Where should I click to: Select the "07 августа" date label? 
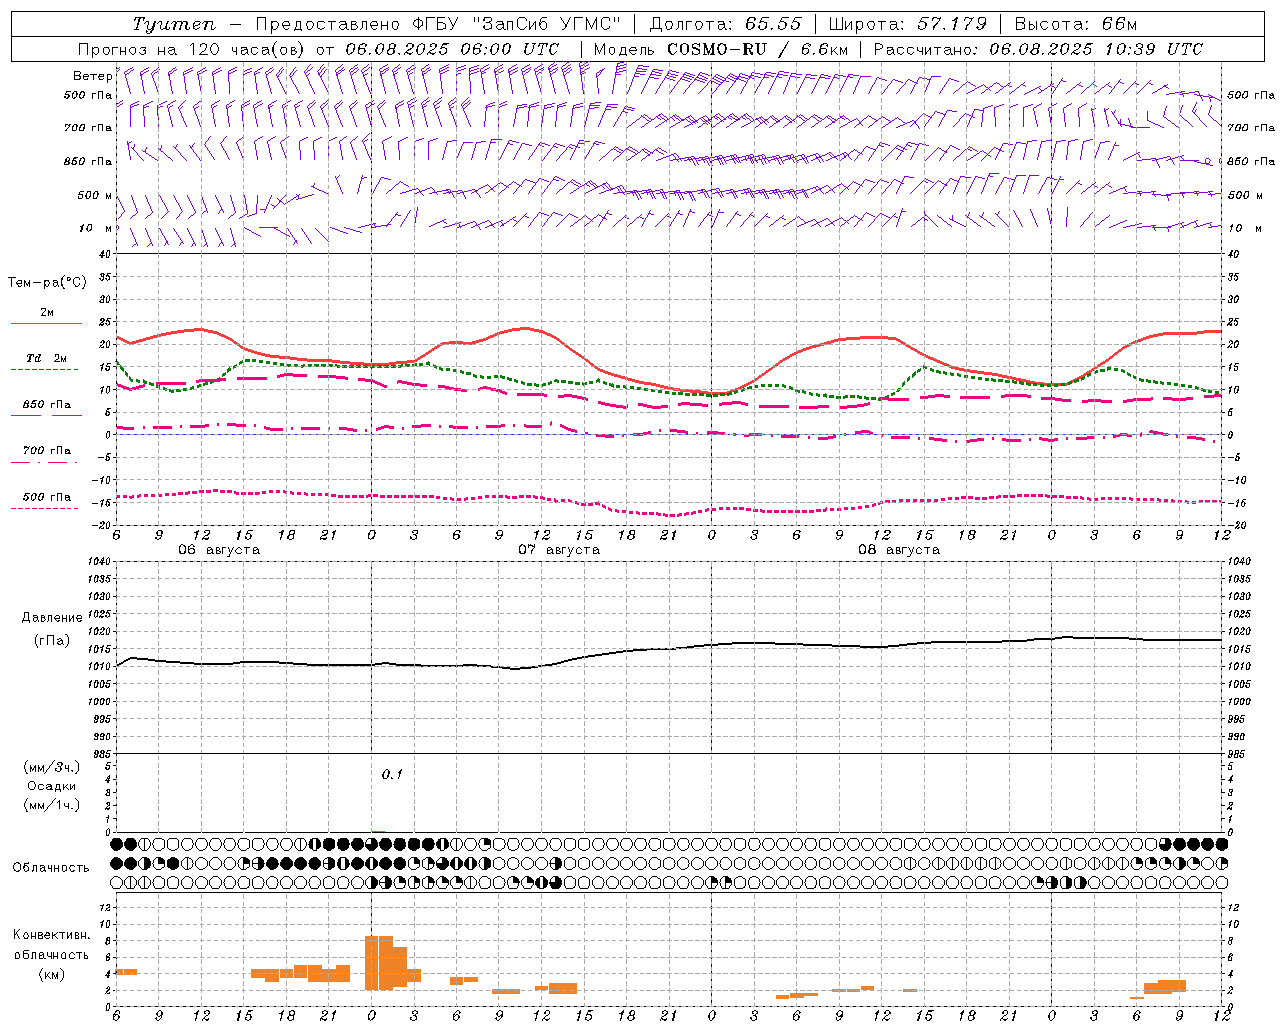559,550
